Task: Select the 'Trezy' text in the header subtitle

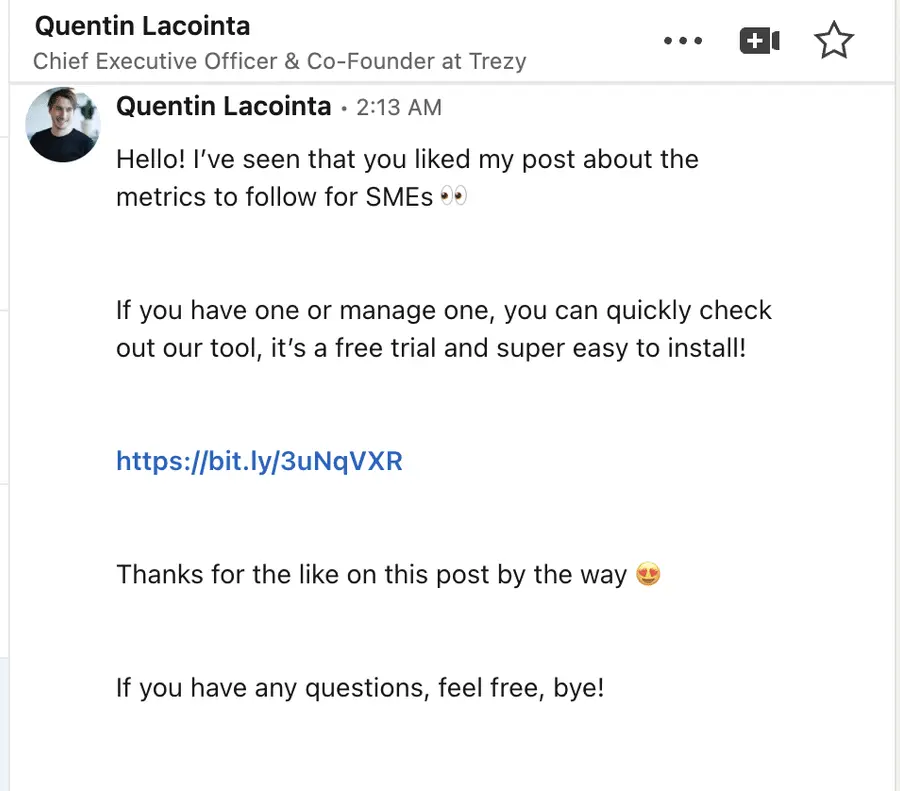Action: click(x=498, y=61)
